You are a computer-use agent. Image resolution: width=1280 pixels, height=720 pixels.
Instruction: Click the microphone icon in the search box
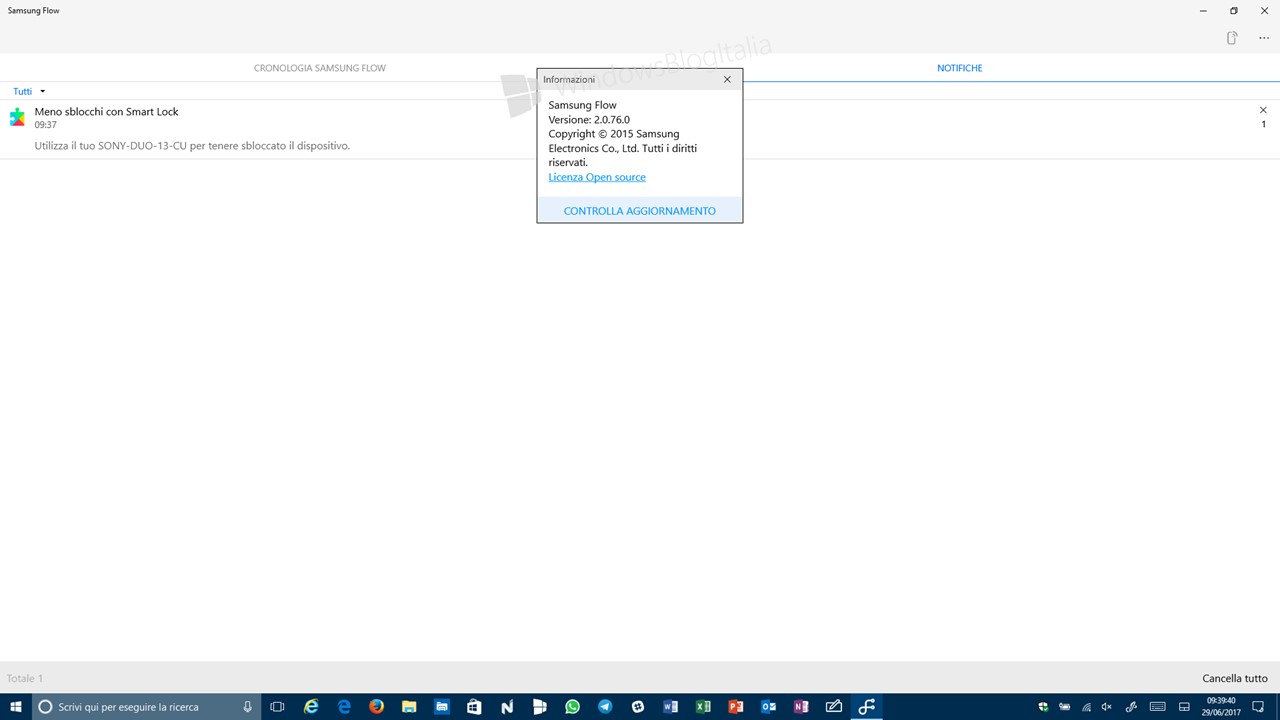point(247,707)
